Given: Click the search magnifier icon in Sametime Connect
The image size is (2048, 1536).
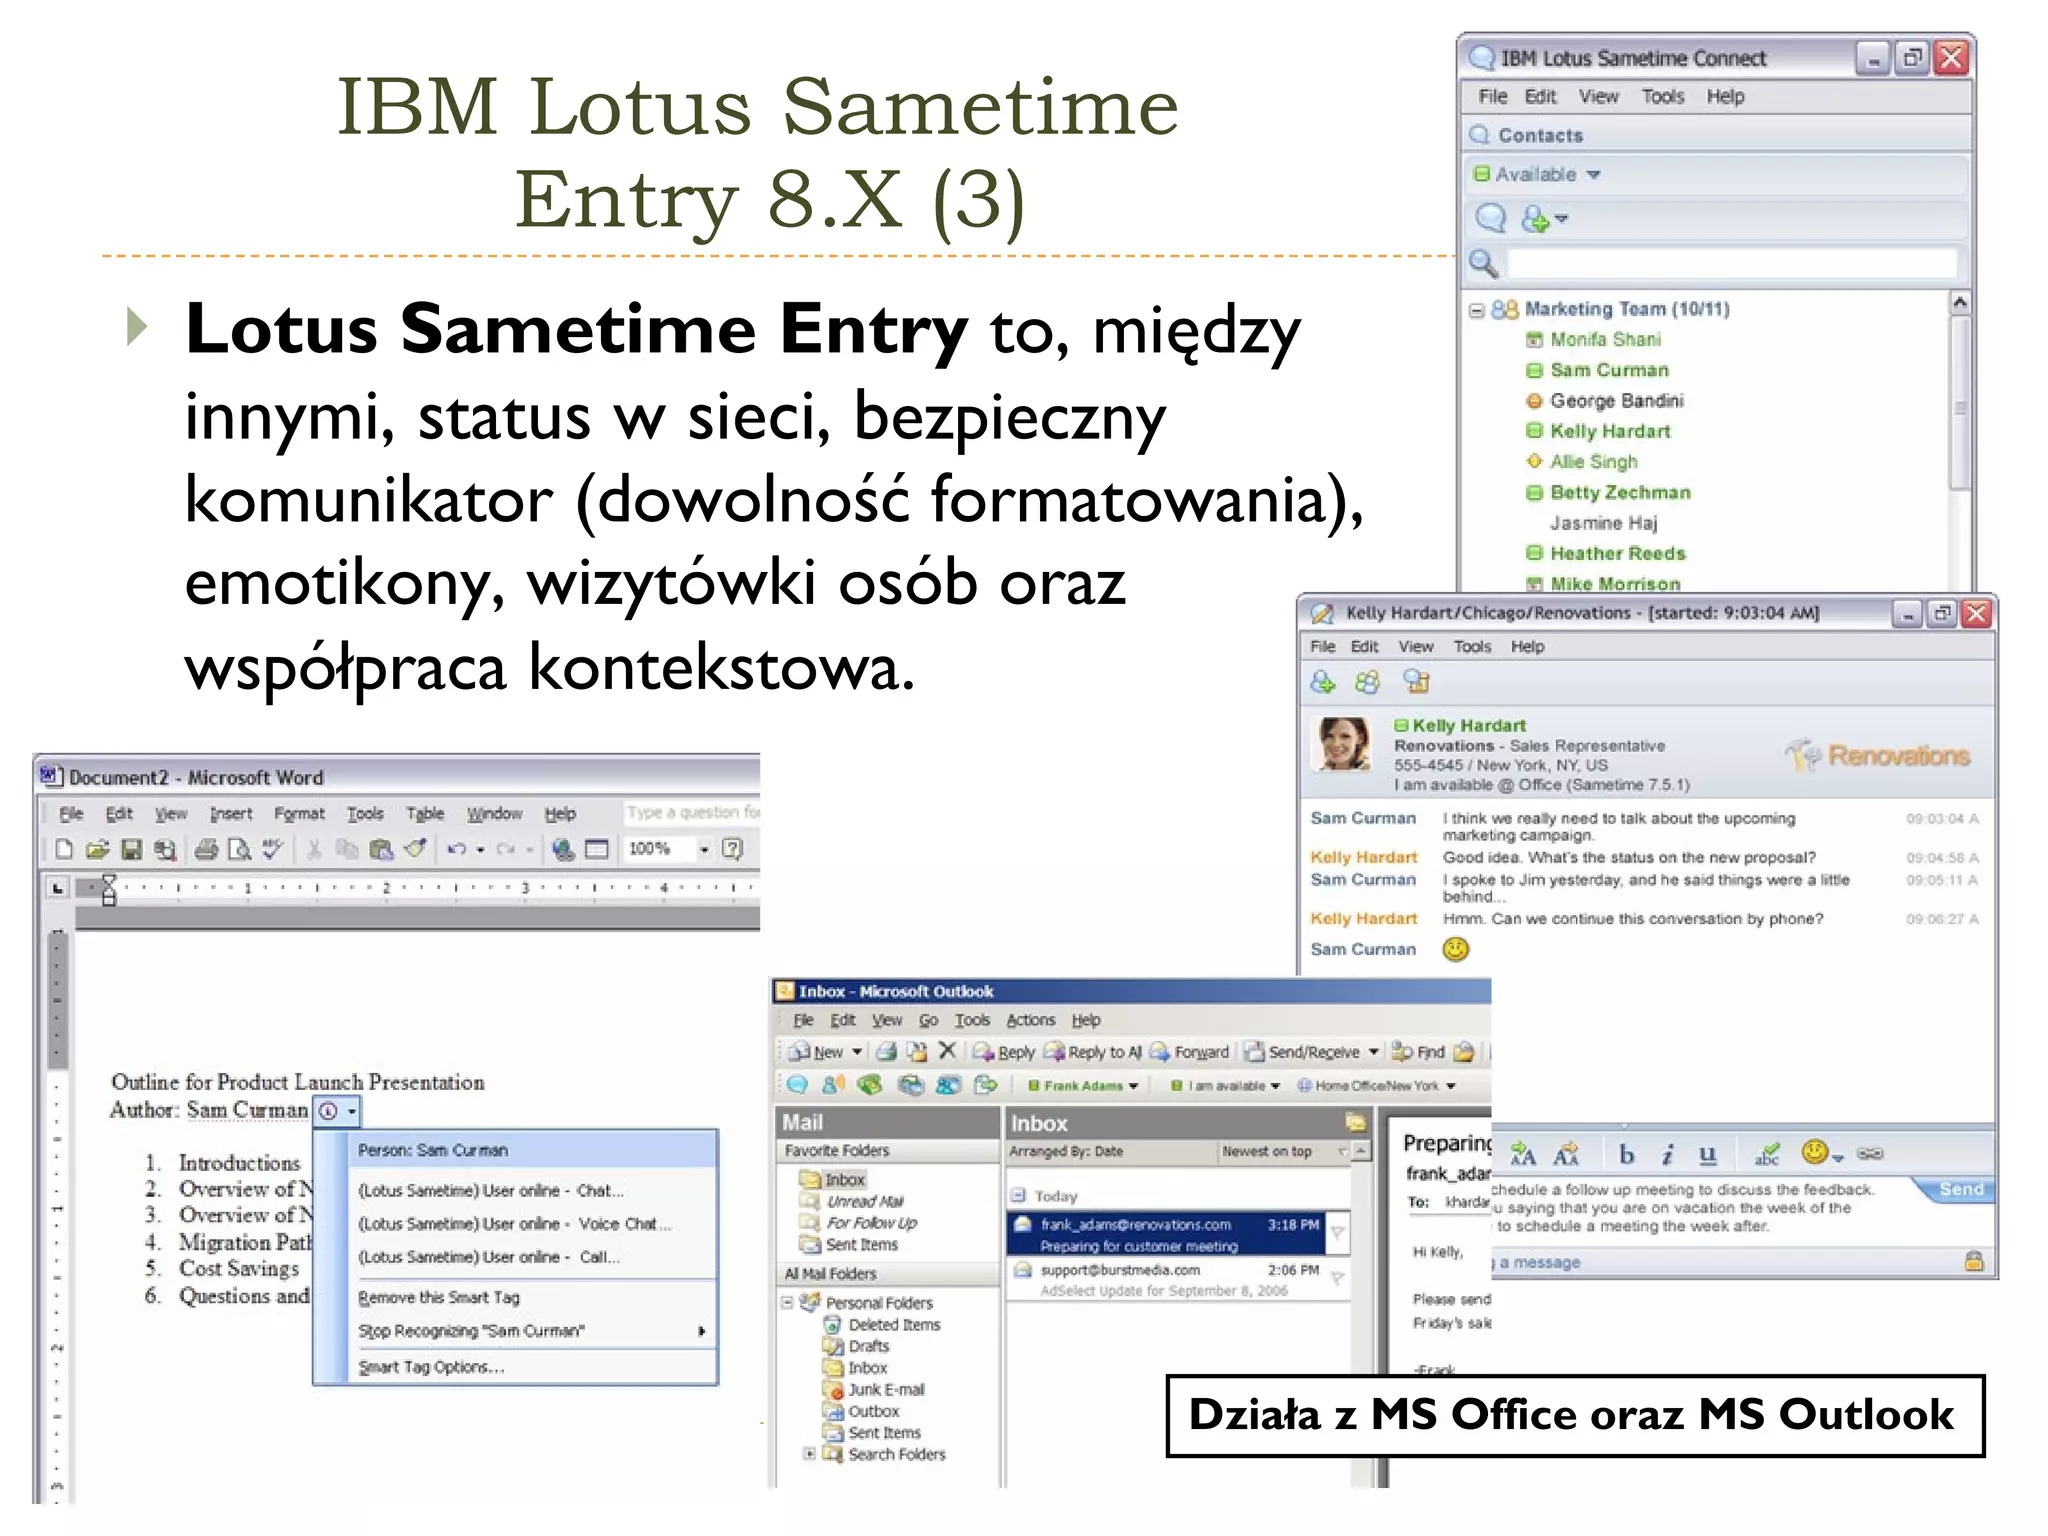Looking at the screenshot, I should click(1483, 263).
